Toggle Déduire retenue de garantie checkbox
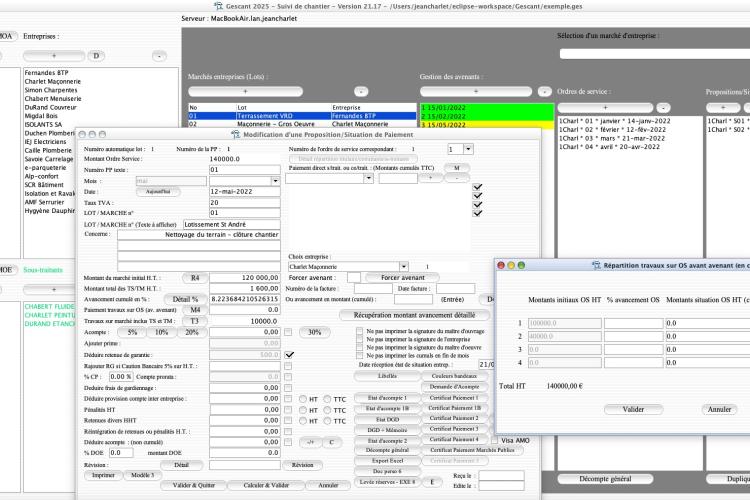The height and width of the screenshot is (500, 750). click(289, 355)
